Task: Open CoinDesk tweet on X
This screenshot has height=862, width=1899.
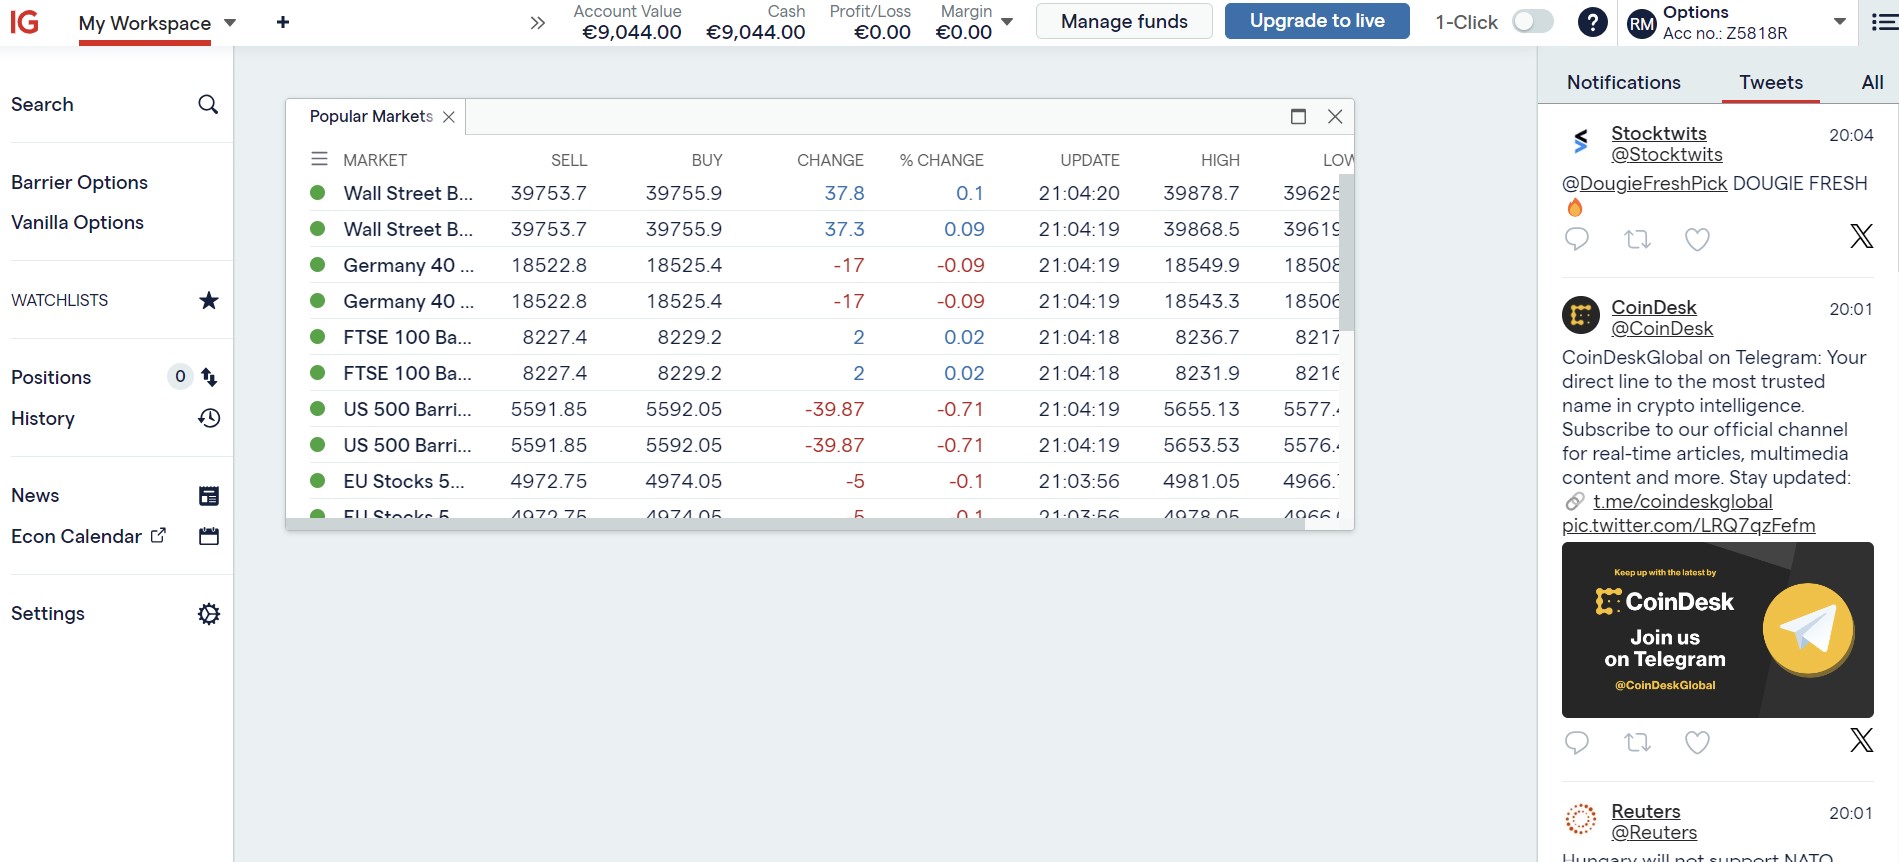Action: tap(1861, 740)
